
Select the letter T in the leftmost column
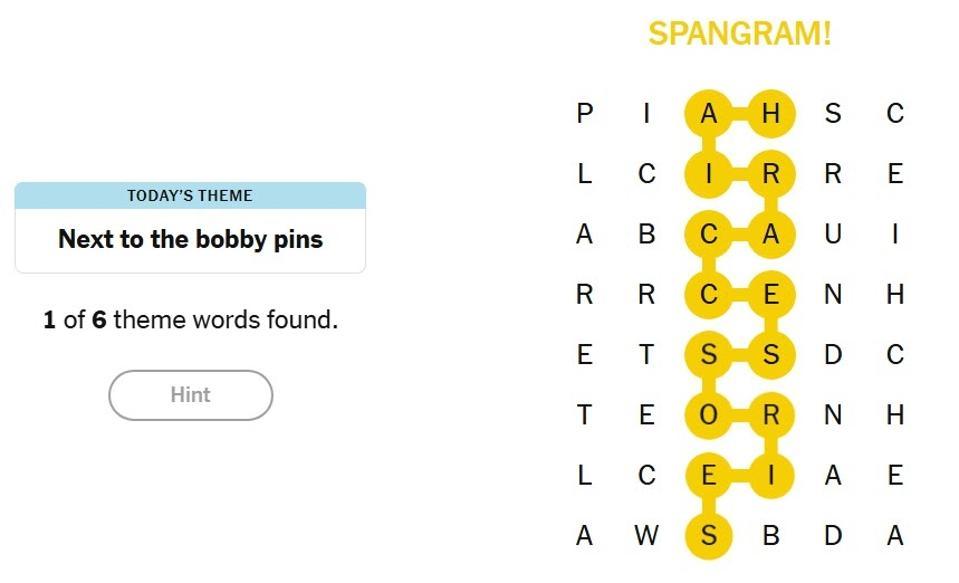coord(585,415)
